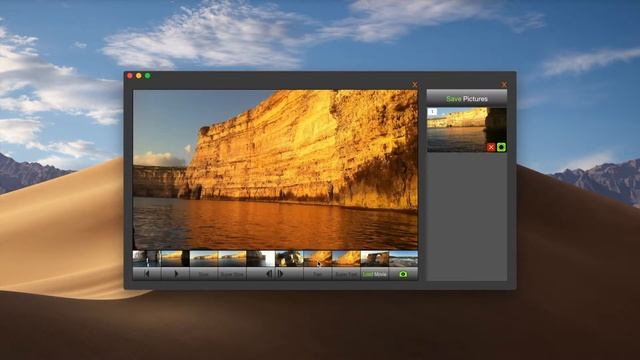This screenshot has height=360, width=640.
Task: Capture a frame with the green camera icon
Action: coord(403,274)
